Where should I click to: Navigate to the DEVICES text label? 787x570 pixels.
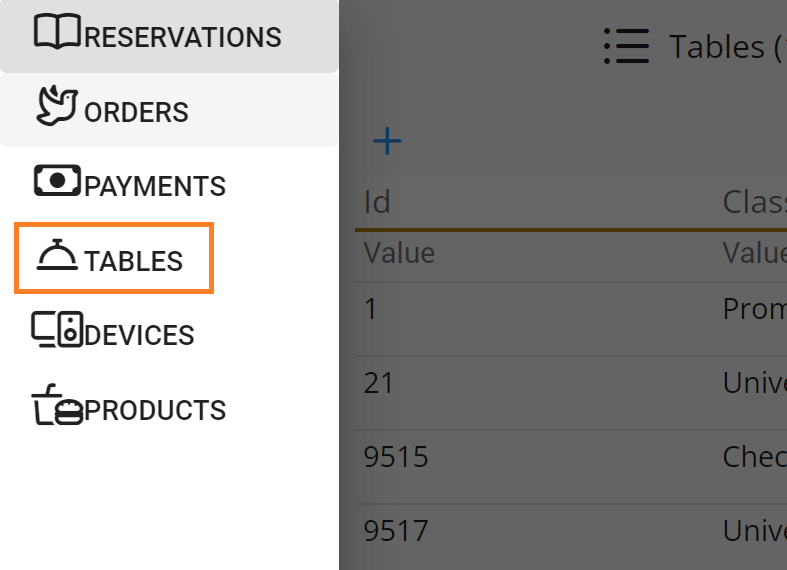139,335
